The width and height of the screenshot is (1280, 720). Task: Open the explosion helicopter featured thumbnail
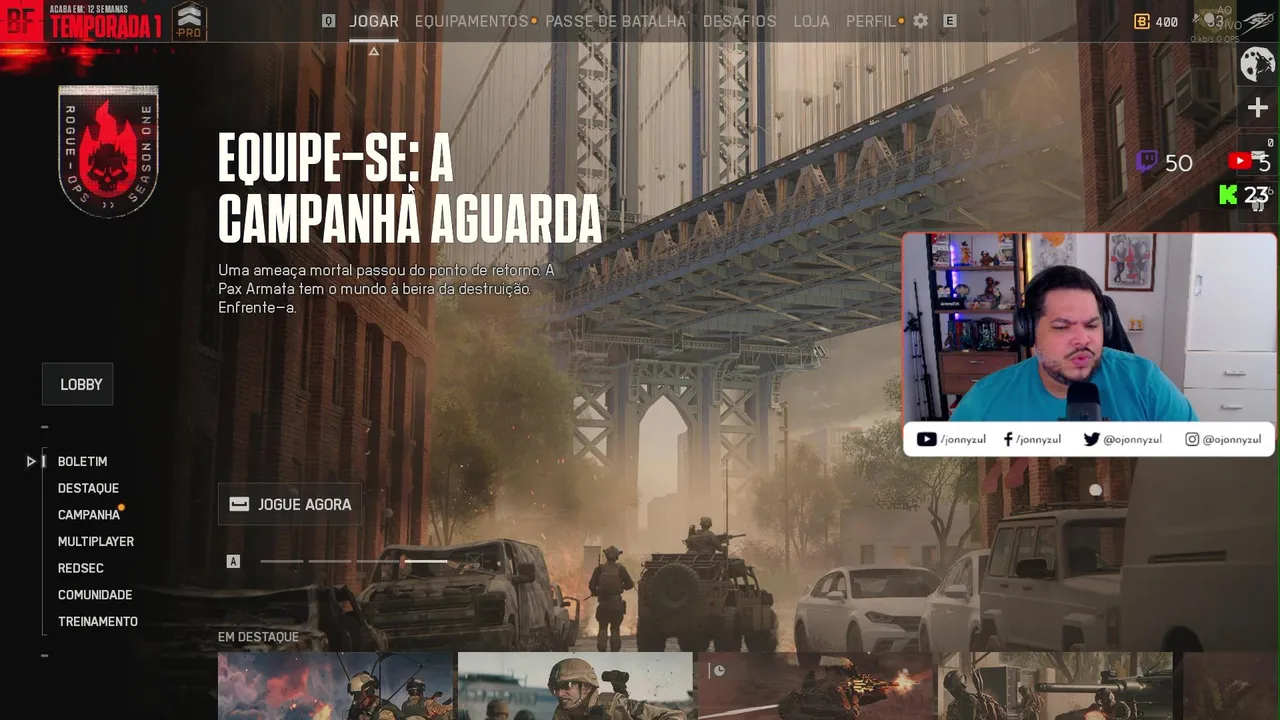coord(336,686)
